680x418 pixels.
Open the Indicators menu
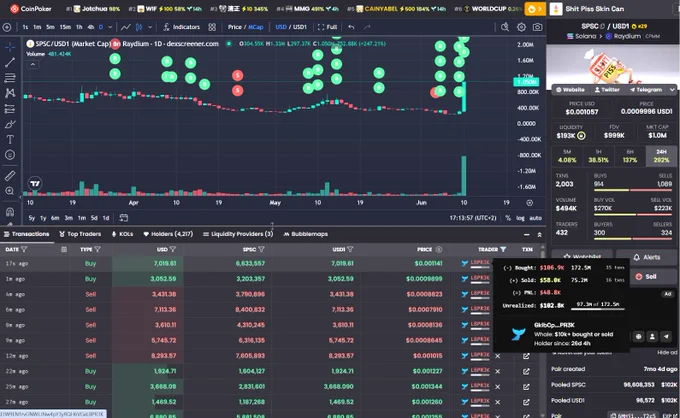click(x=181, y=27)
